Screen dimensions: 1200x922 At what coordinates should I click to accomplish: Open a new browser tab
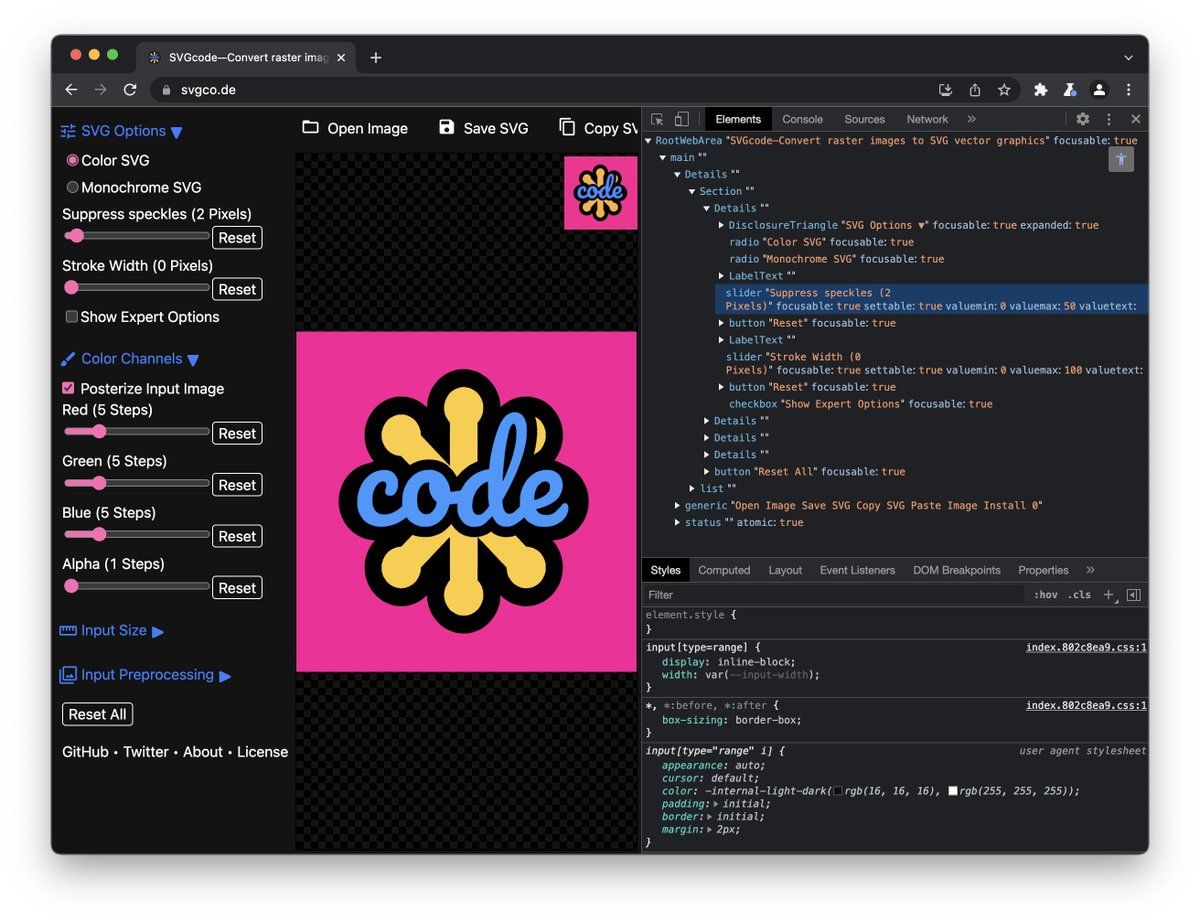coord(376,58)
